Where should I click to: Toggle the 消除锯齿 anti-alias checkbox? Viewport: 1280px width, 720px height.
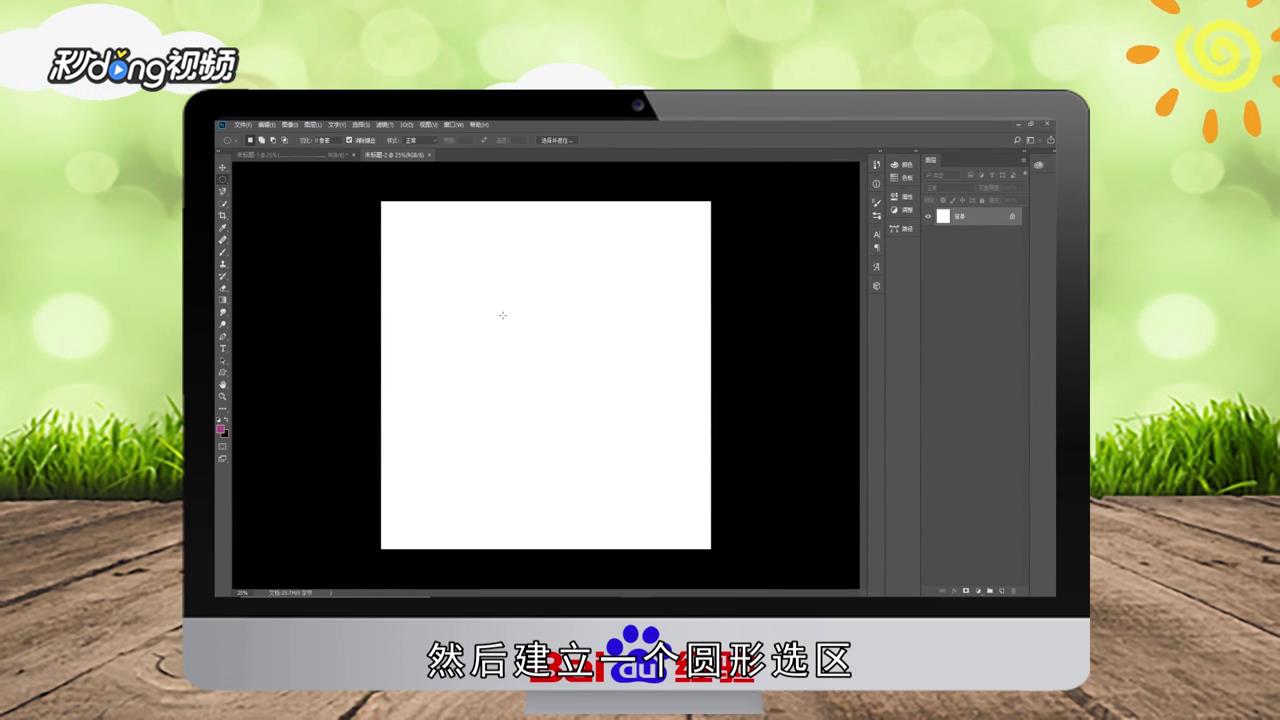[348, 140]
